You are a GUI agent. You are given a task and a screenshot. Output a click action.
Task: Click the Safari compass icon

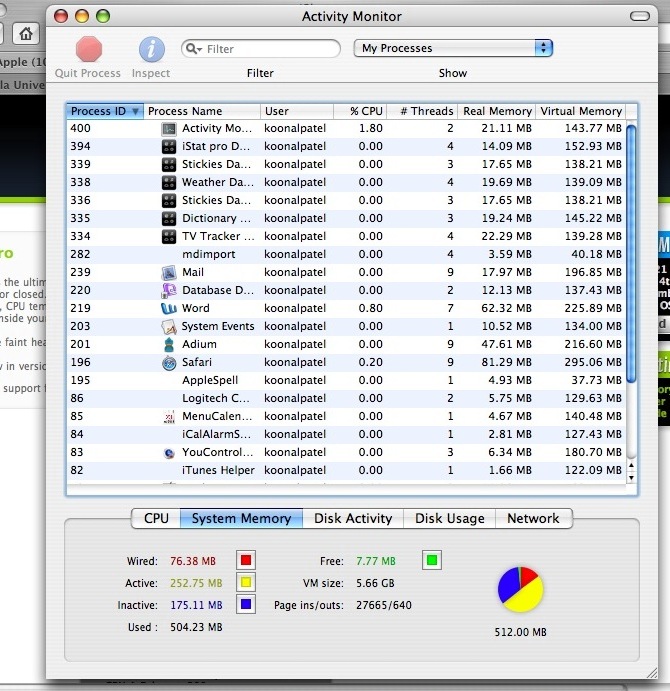coord(169,363)
